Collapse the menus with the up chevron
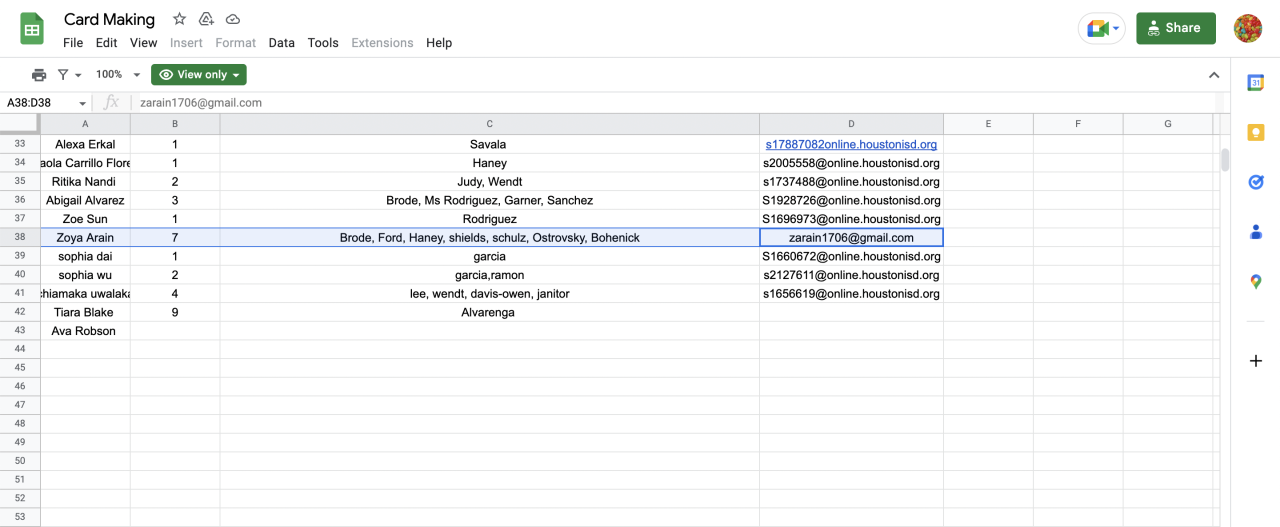1280x527 pixels. point(1214,75)
